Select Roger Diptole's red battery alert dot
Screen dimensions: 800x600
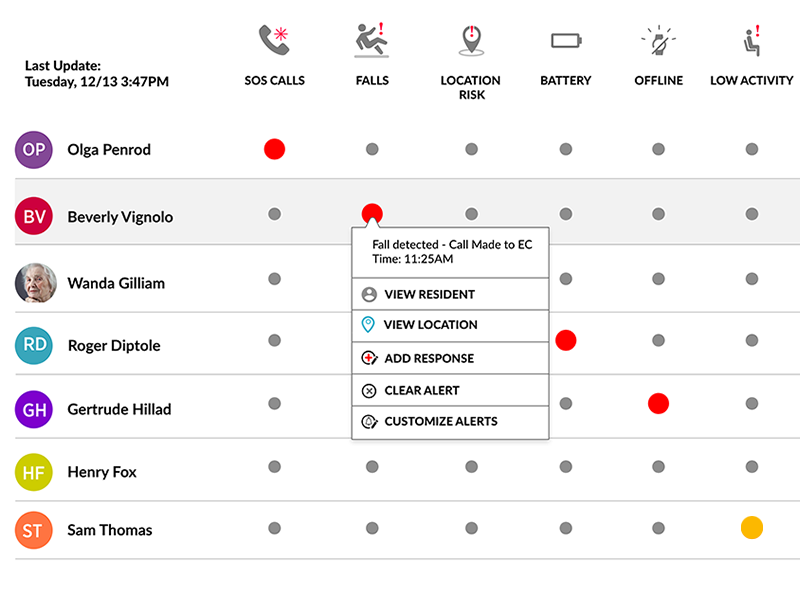click(565, 340)
